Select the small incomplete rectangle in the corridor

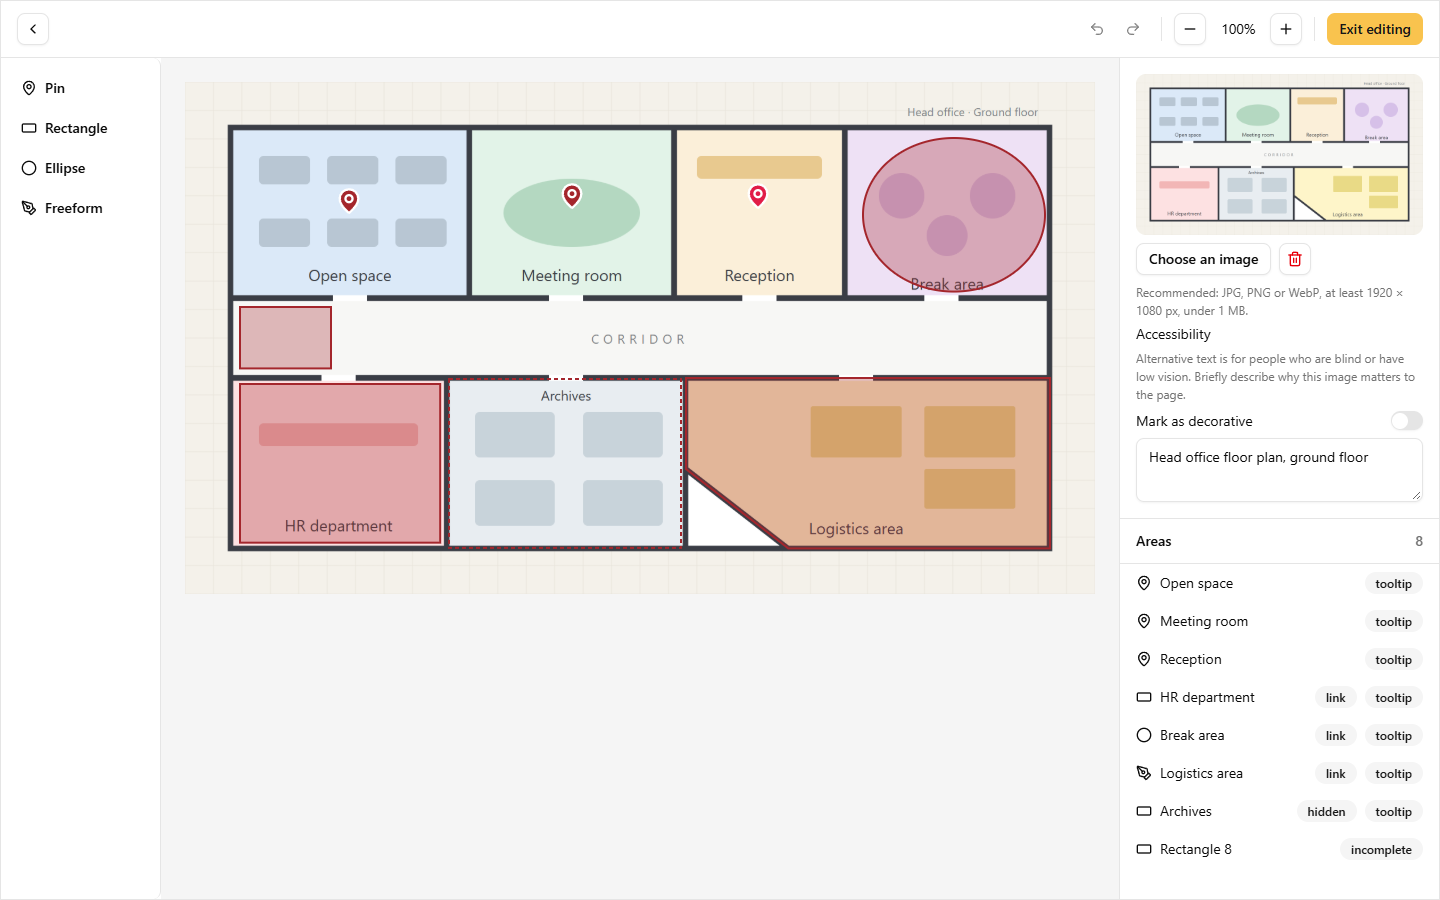[x=285, y=338]
